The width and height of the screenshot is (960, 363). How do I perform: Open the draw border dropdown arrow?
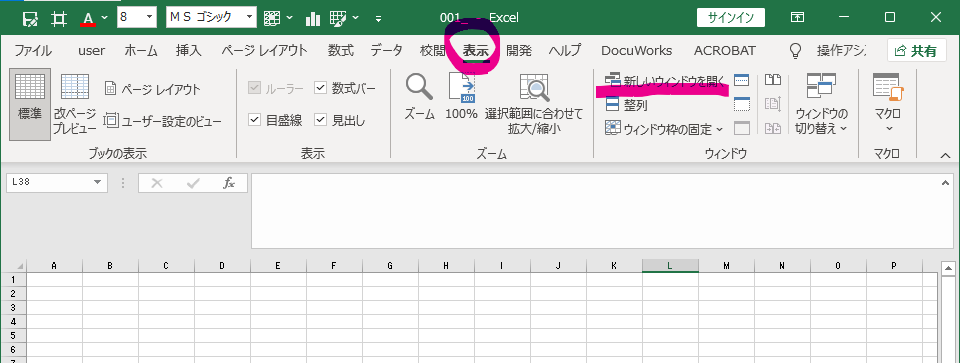[x=356, y=18]
